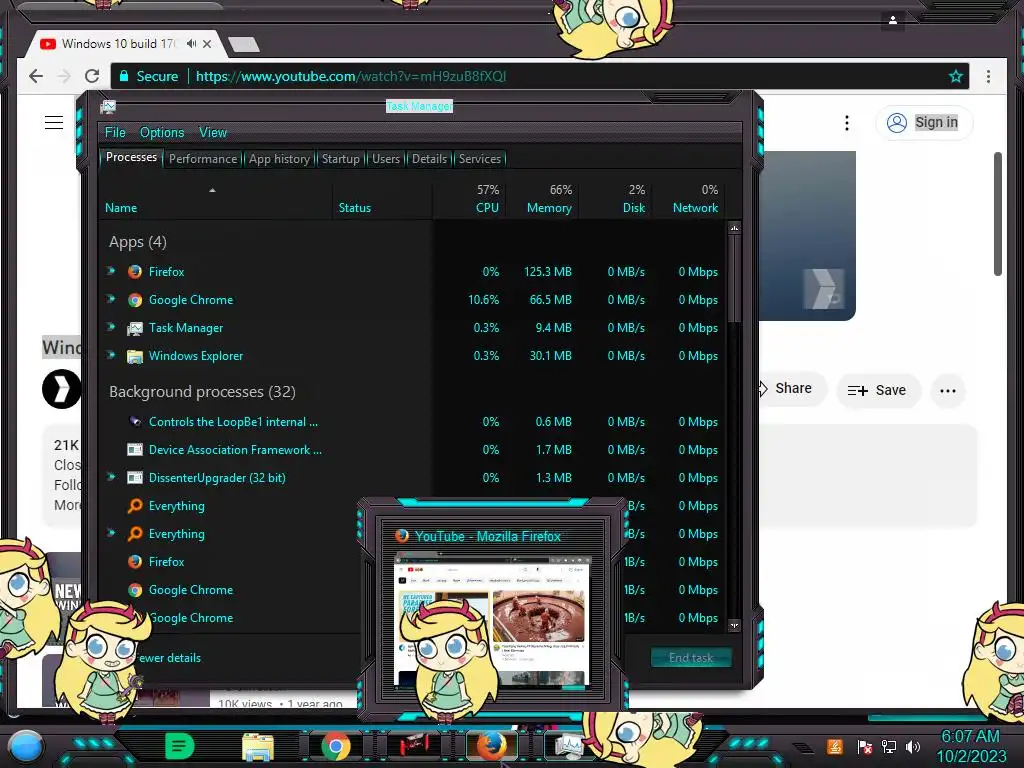Select the Processes tab
Image resolution: width=1024 pixels, height=768 pixels.
tap(131, 157)
